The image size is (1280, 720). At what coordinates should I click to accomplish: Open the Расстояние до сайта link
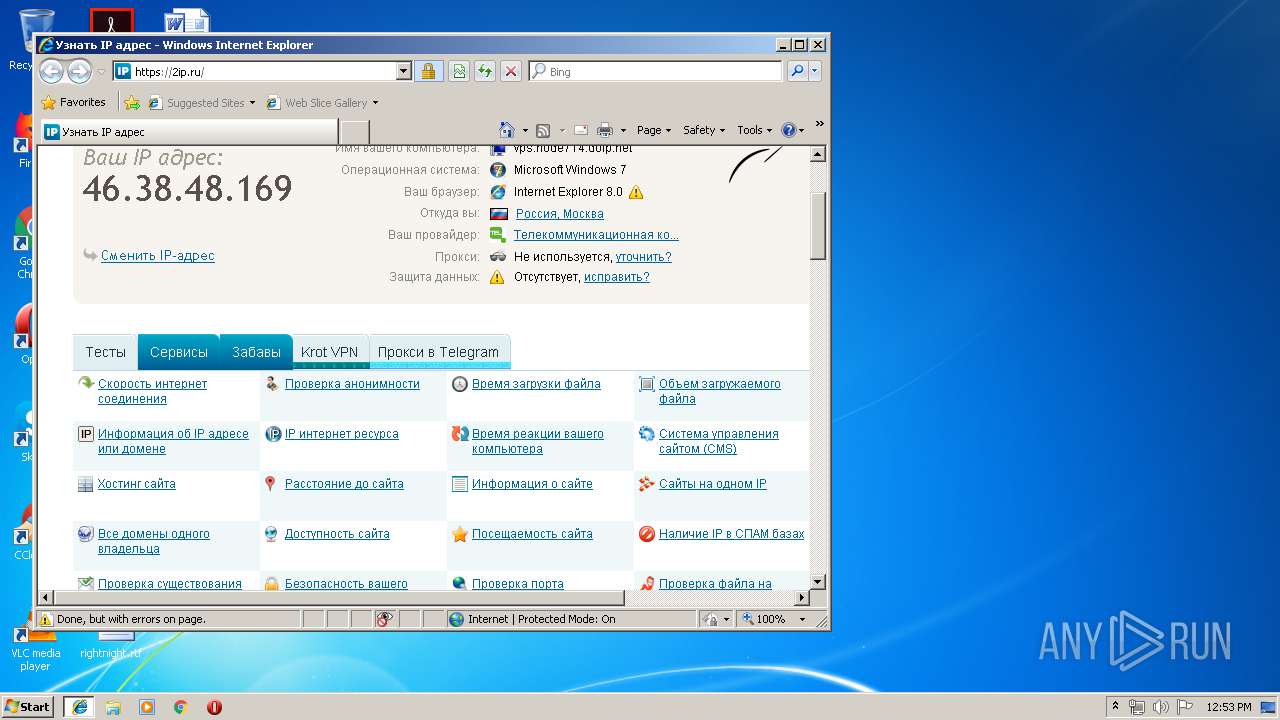344,484
